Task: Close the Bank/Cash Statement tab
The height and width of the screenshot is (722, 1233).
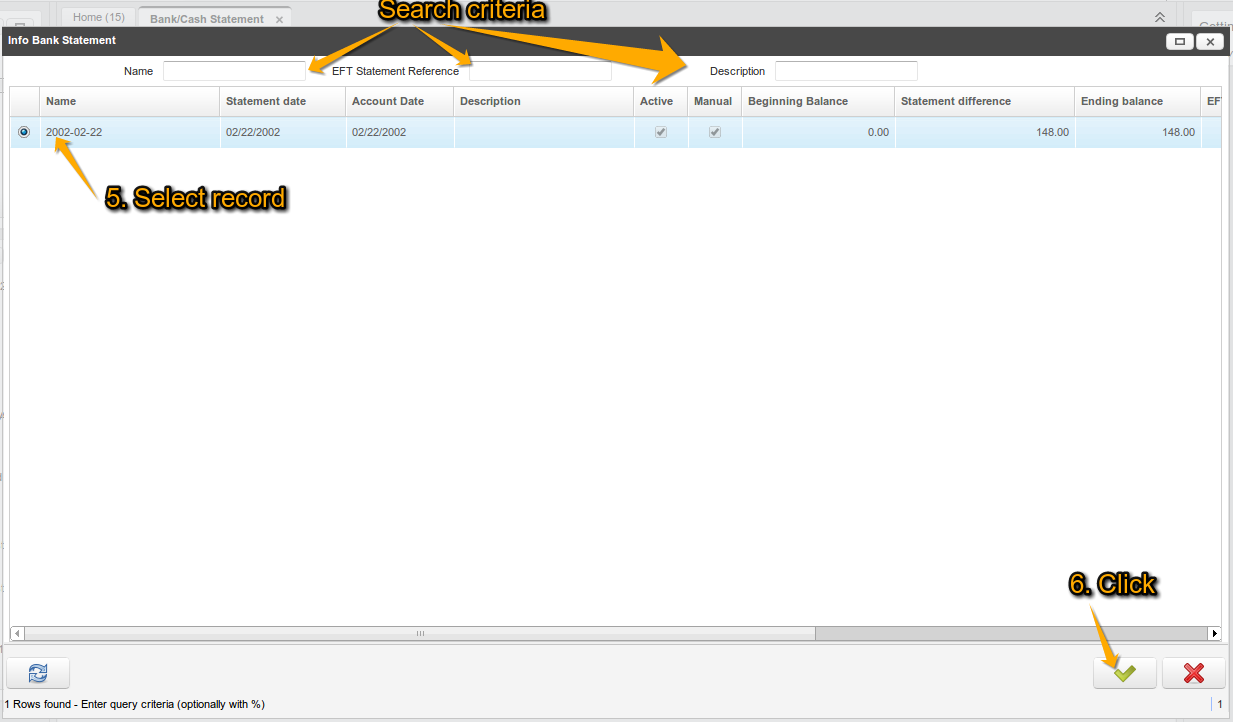Action: click(x=279, y=19)
